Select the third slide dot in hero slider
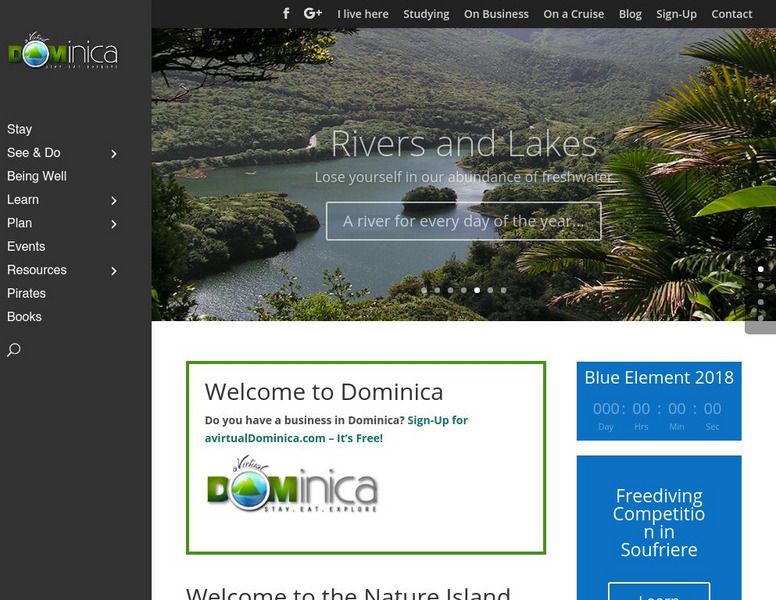Viewport: 776px width, 600px height. (x=450, y=290)
